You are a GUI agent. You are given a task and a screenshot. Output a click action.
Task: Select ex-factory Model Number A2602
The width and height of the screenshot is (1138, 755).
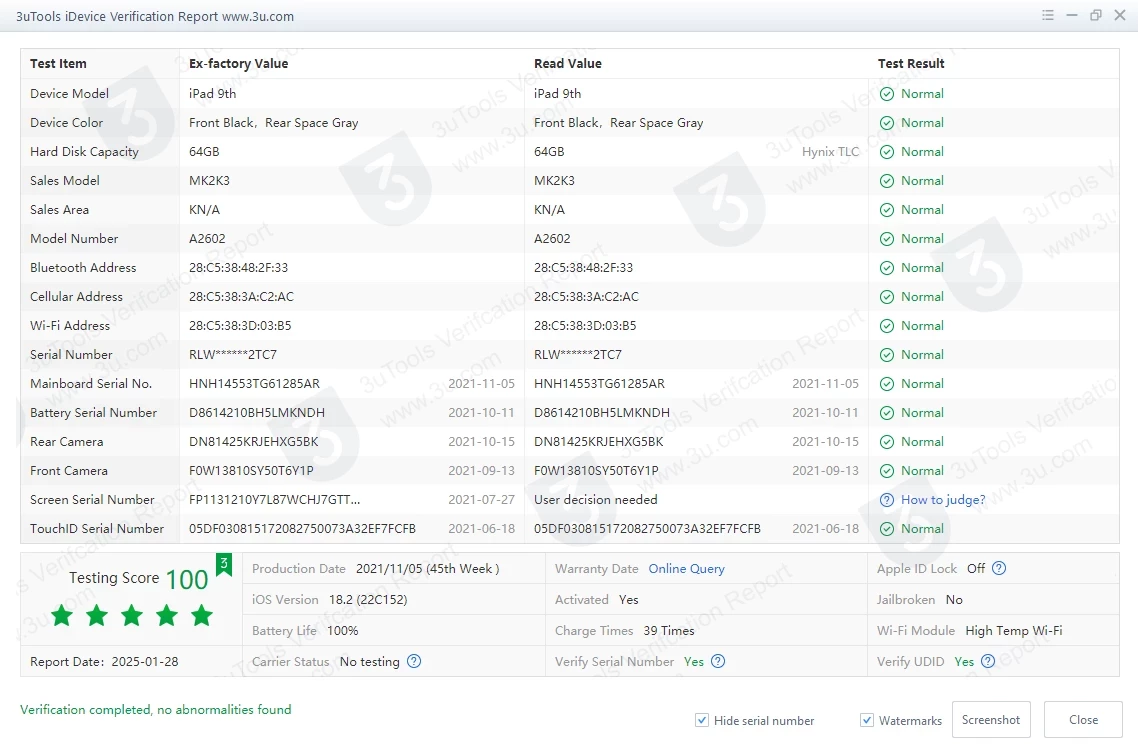207,239
